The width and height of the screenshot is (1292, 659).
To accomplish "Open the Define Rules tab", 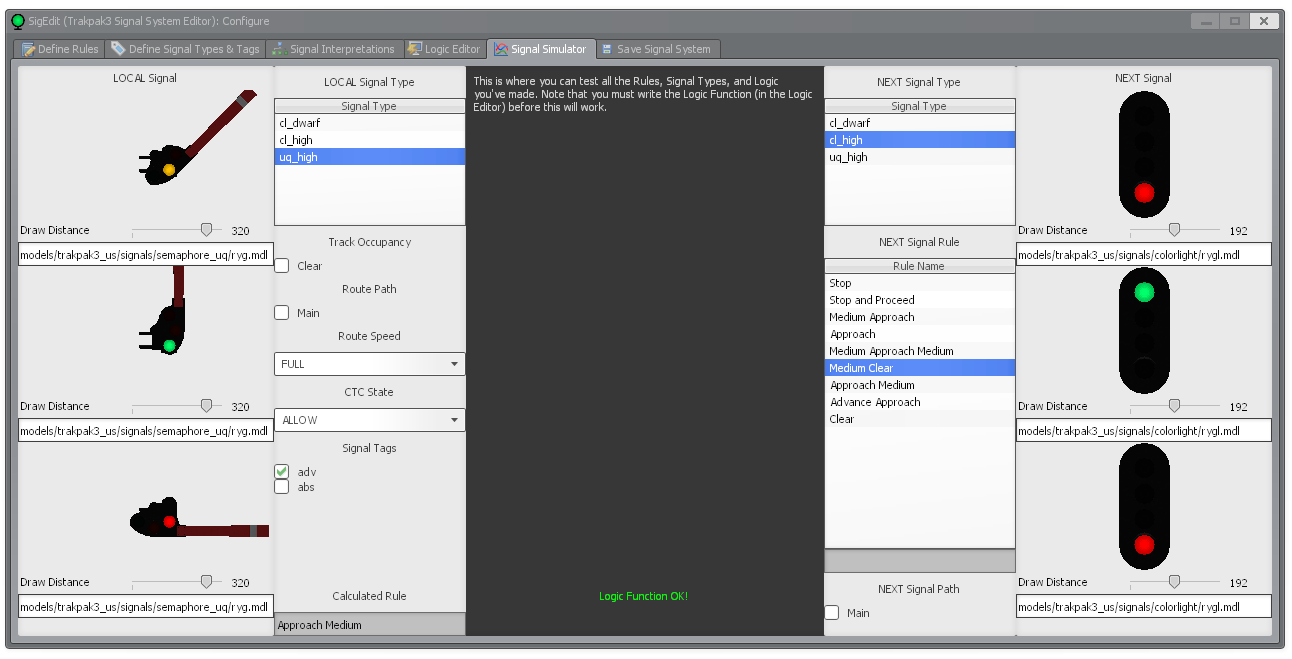I will 61,49.
